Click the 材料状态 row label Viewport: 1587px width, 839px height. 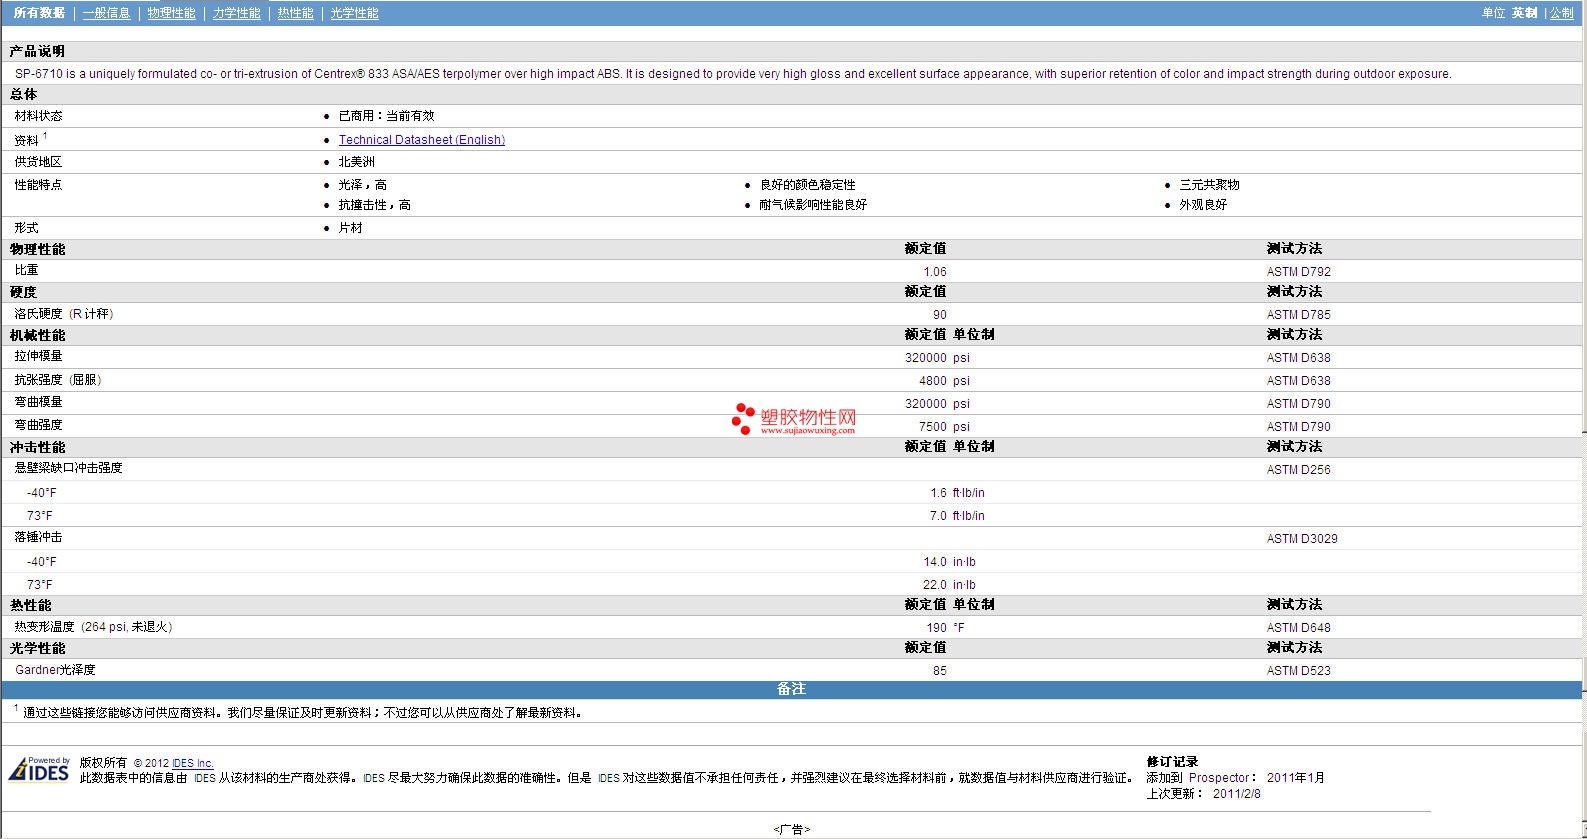tap(38, 116)
